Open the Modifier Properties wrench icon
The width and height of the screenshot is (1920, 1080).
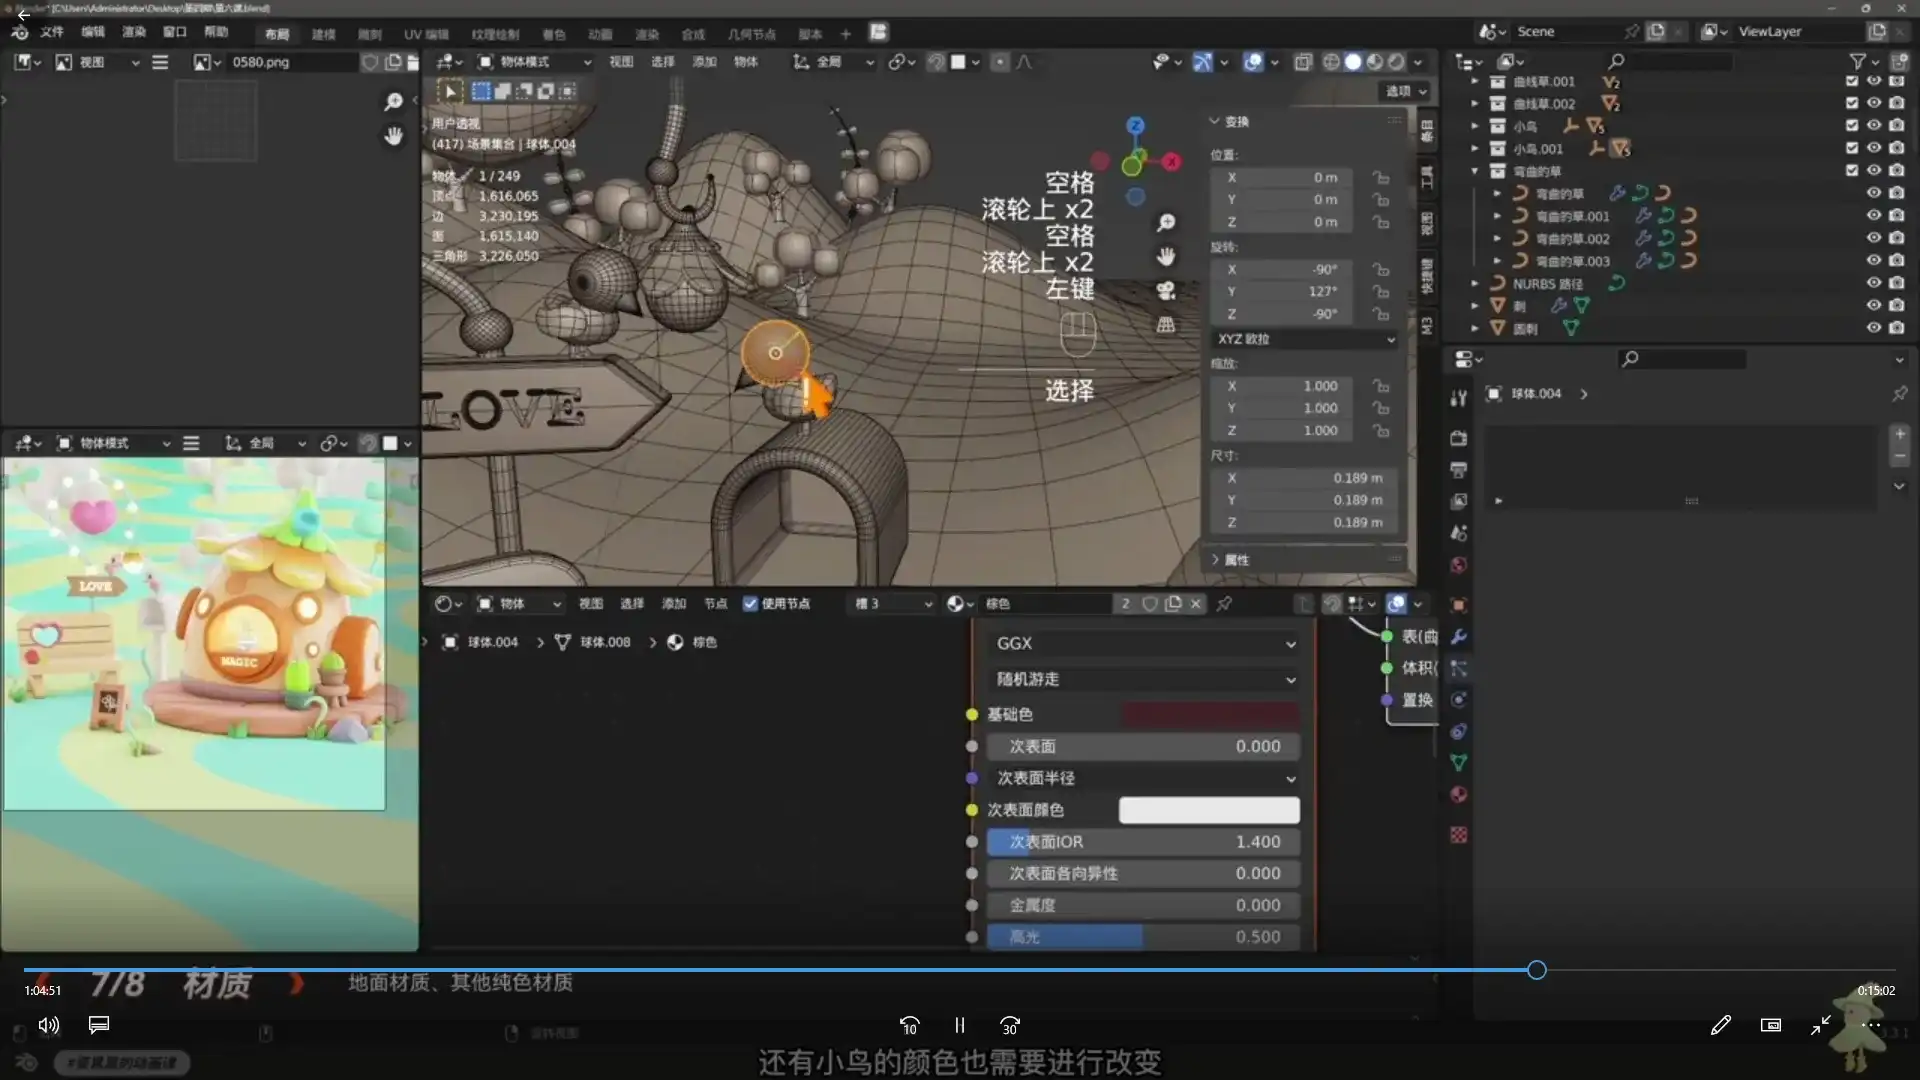tap(1459, 636)
